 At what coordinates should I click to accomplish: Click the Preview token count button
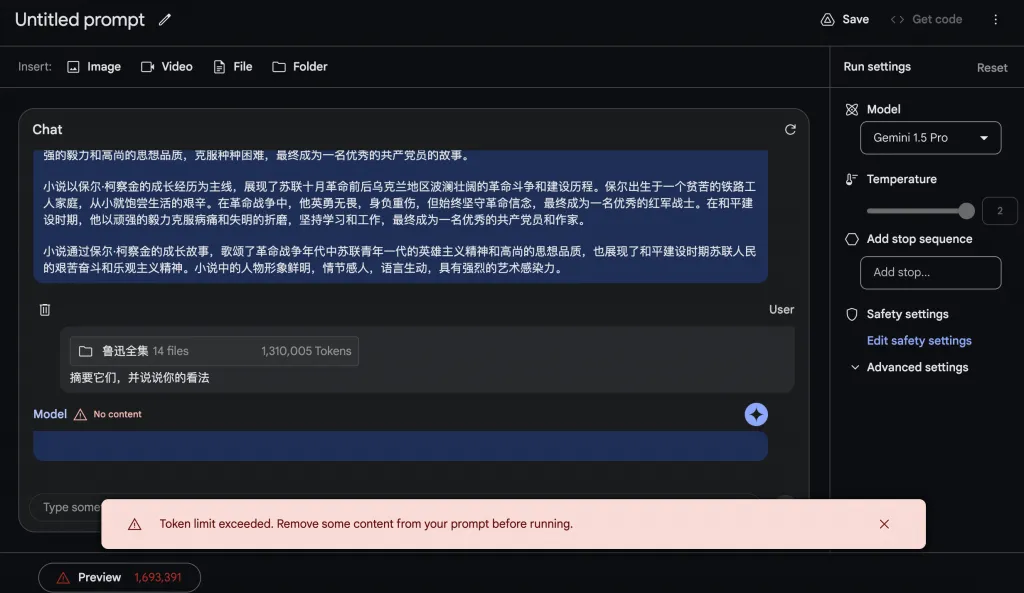click(x=119, y=577)
